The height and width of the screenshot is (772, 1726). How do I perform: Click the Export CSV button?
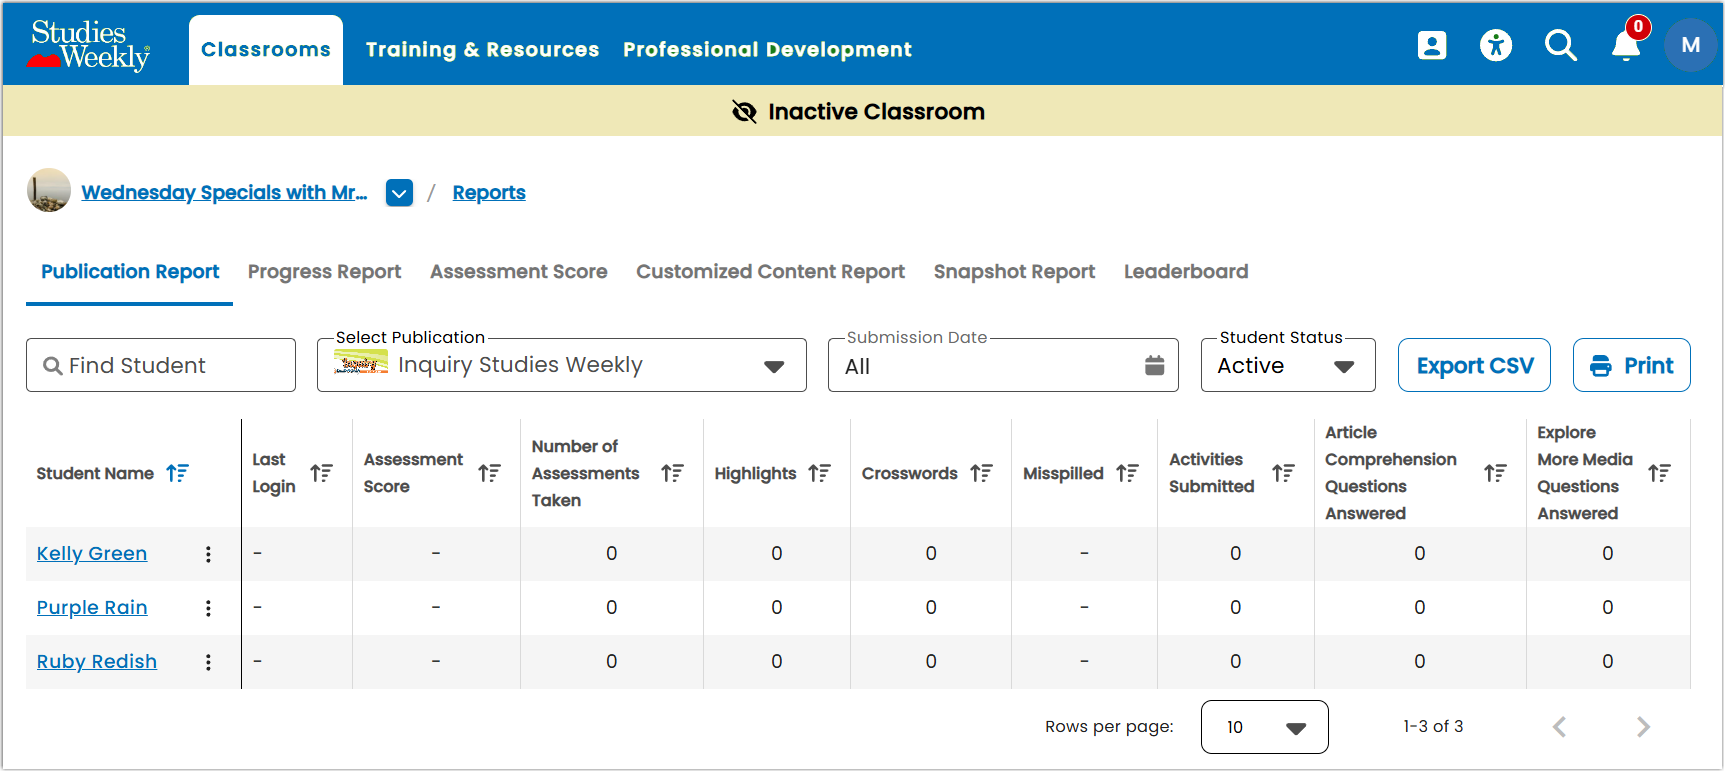tap(1474, 365)
